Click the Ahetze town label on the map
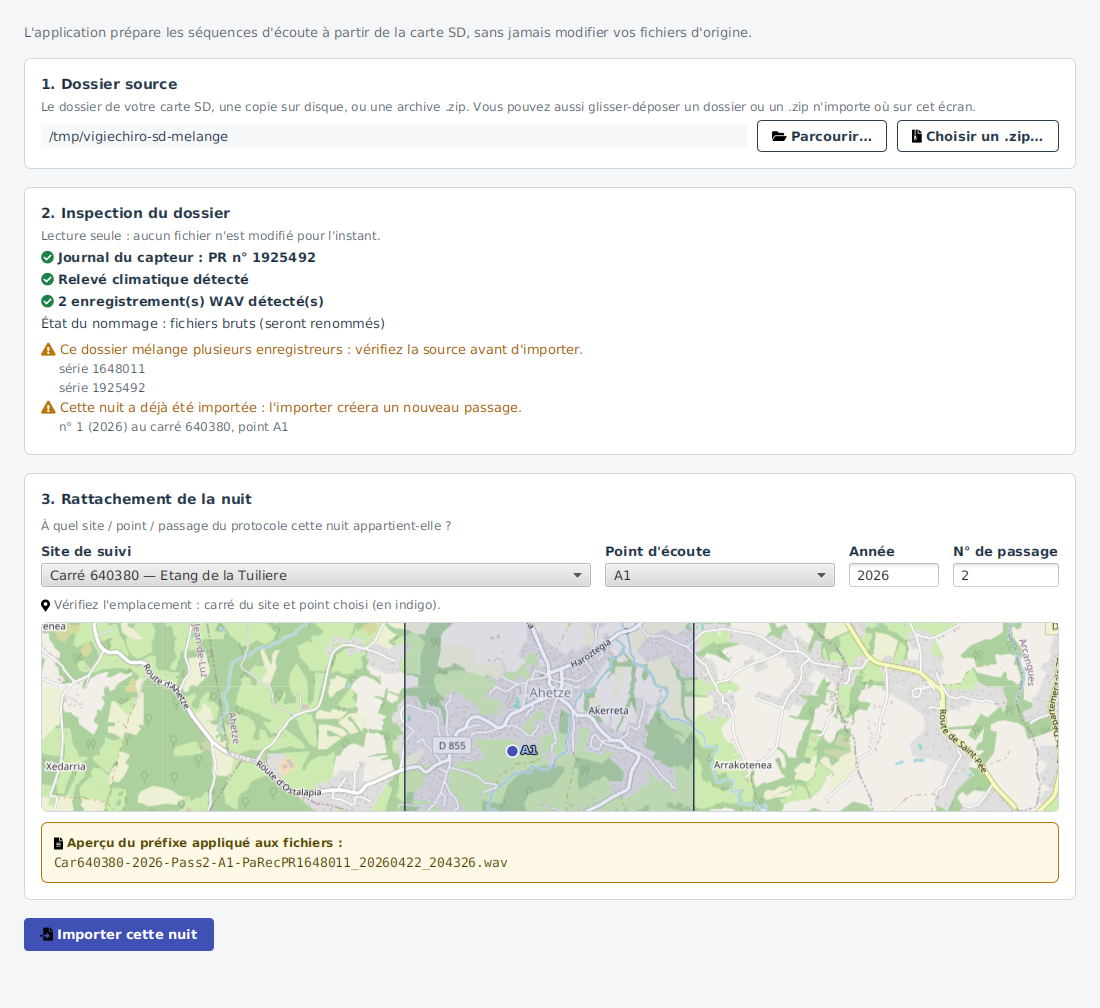 click(550, 692)
